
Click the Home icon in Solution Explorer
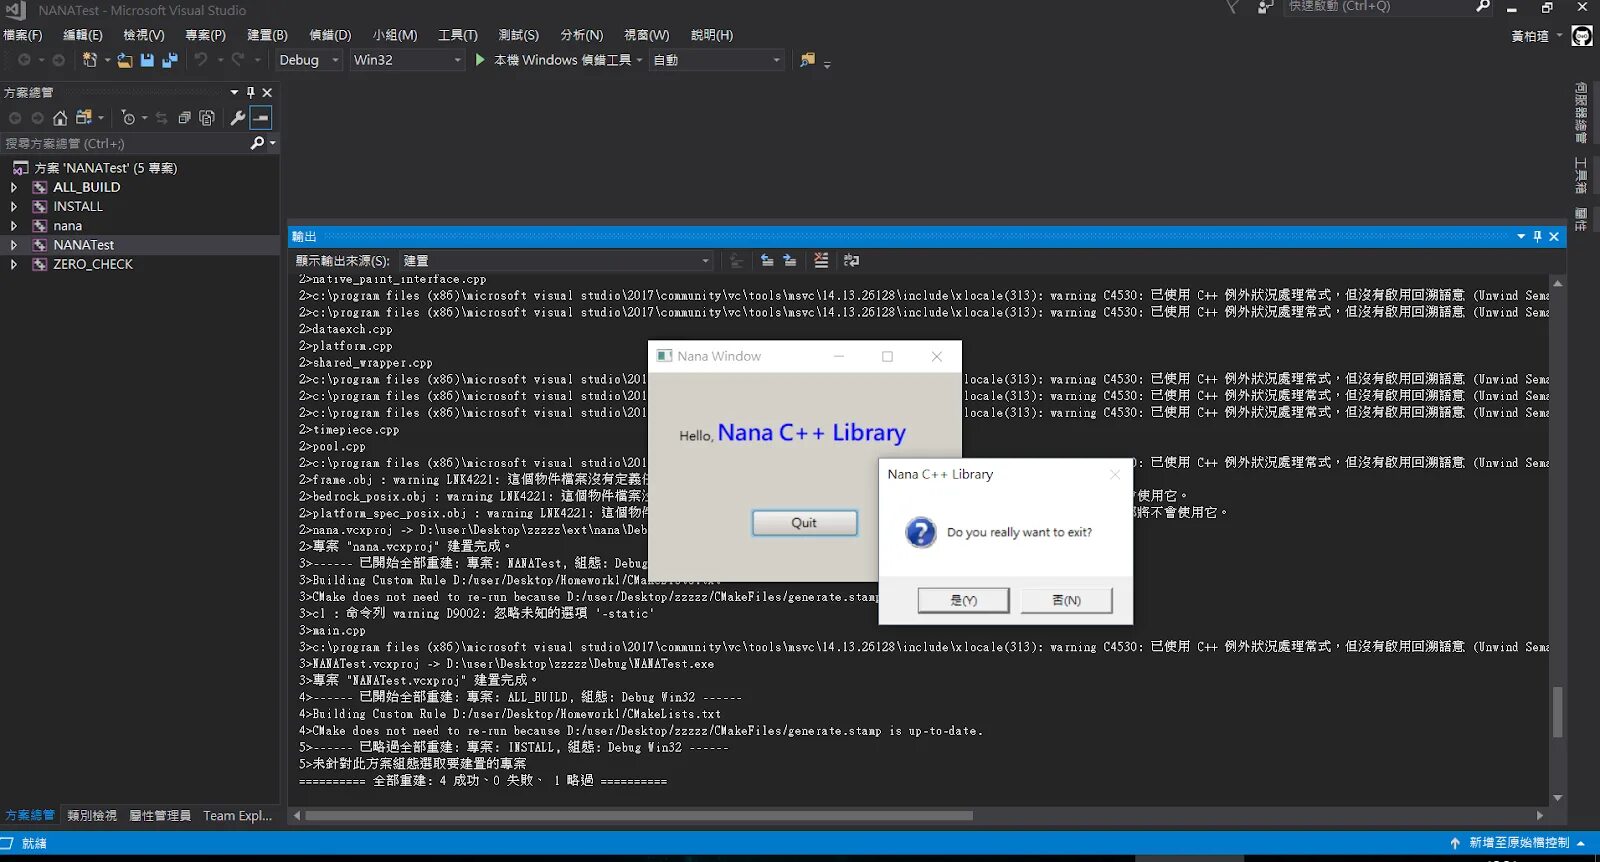60,118
